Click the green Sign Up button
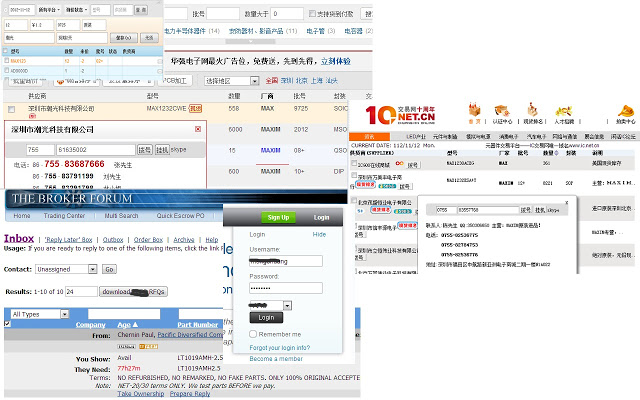The width and height of the screenshot is (640, 400). tap(278, 217)
